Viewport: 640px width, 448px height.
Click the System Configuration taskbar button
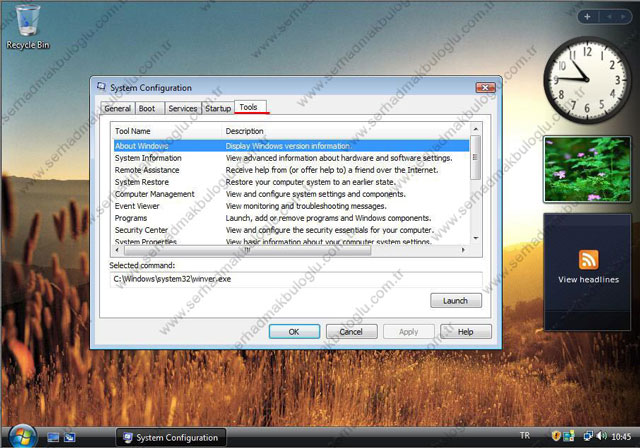(171, 437)
